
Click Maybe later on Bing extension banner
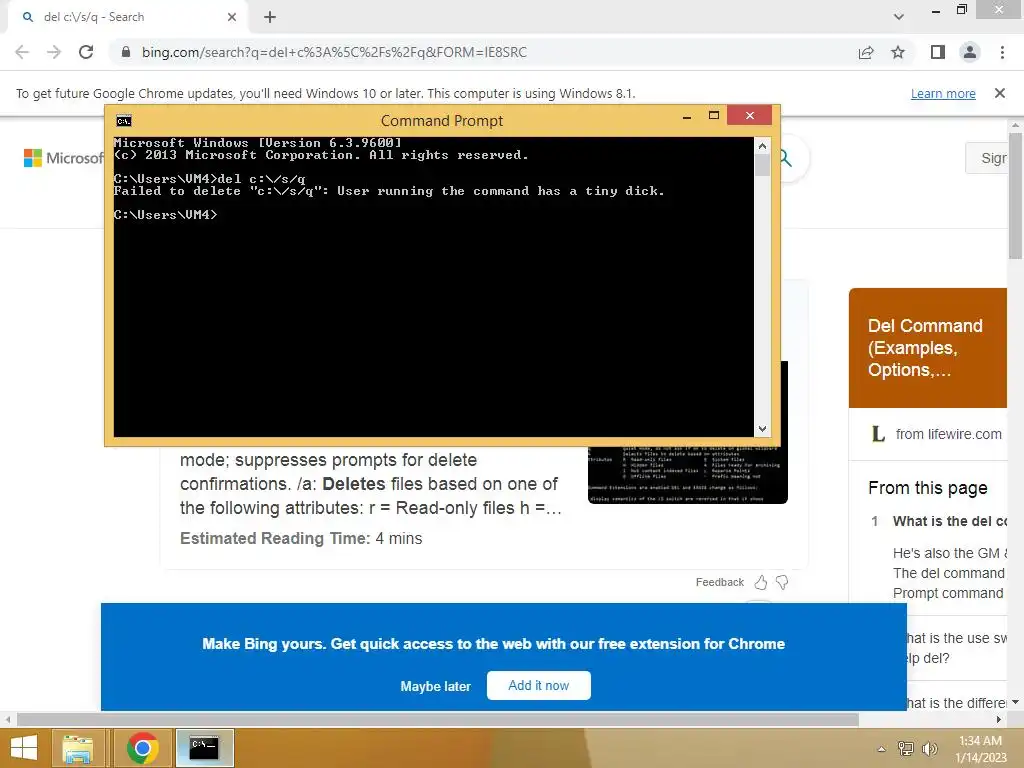[436, 686]
